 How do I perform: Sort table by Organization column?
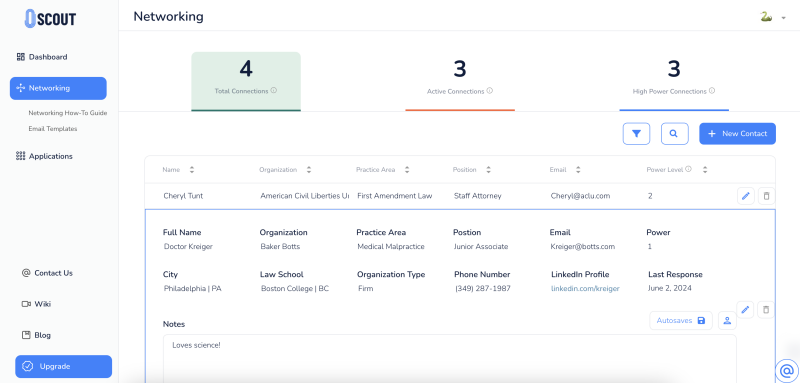click(x=309, y=170)
